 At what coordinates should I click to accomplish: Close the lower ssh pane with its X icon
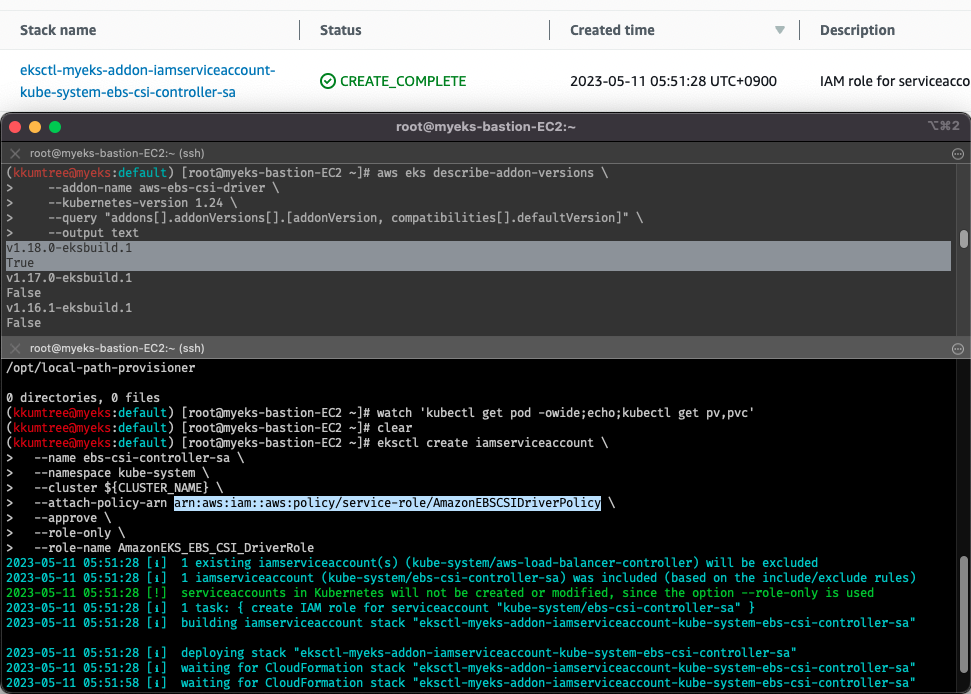point(15,348)
